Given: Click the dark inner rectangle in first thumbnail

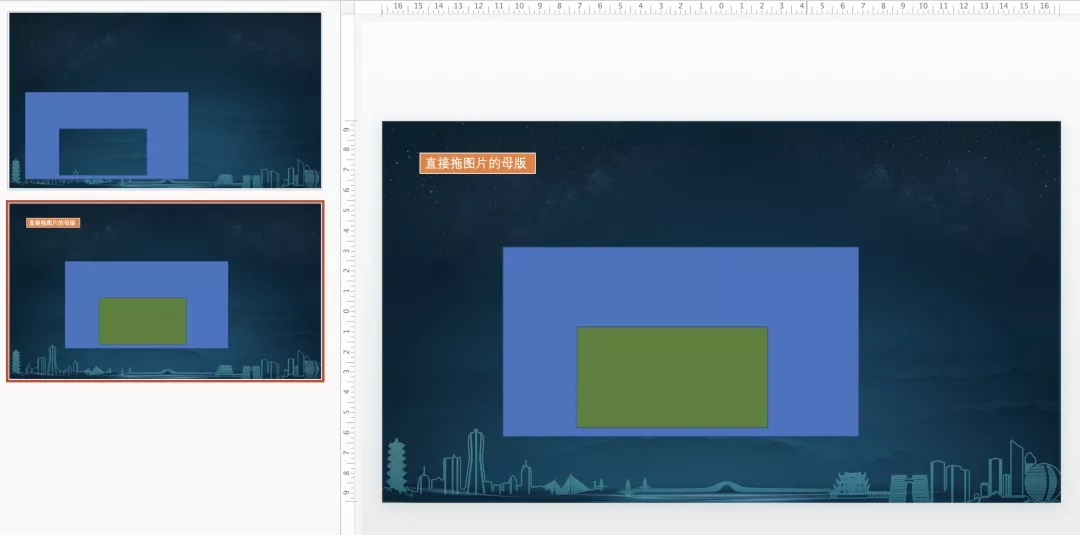Looking at the screenshot, I should tap(103, 151).
